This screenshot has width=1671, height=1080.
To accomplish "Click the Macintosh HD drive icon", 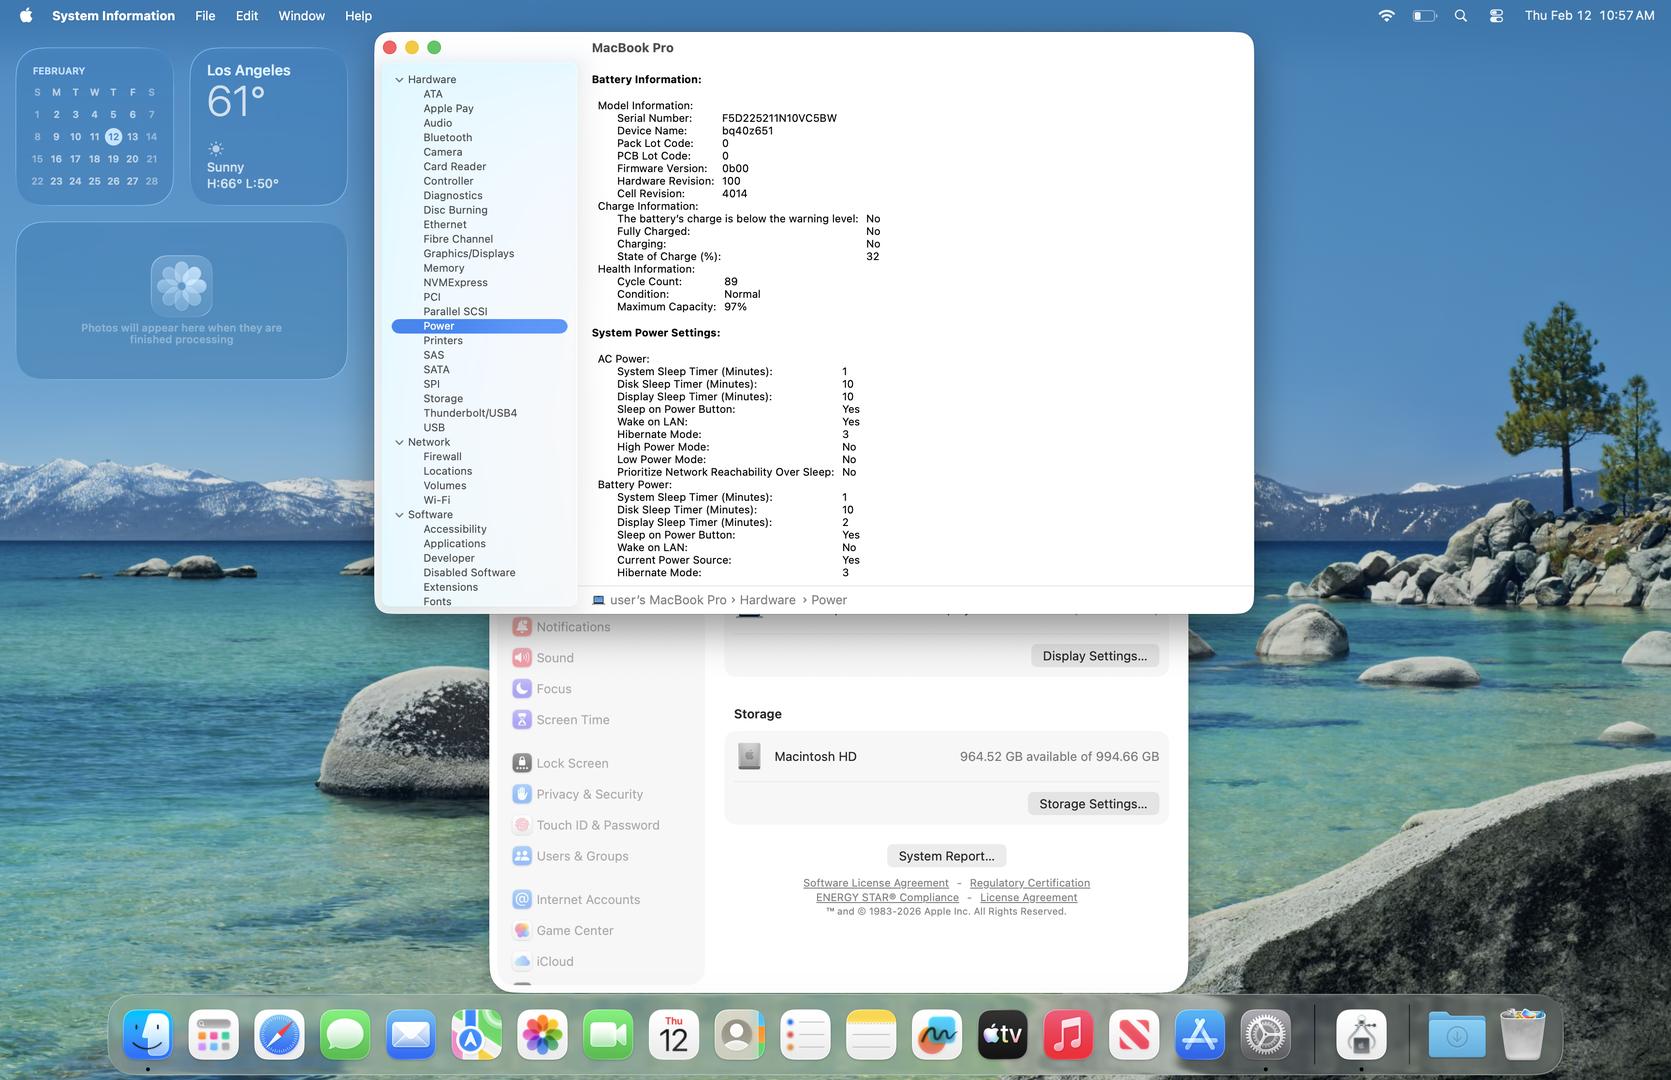I will coord(749,757).
